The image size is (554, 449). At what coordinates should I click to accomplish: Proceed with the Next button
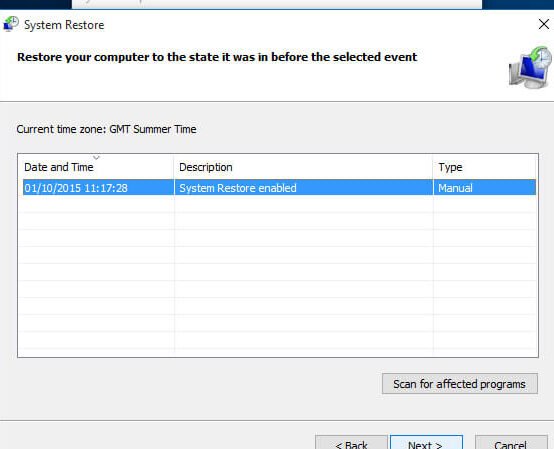click(426, 442)
